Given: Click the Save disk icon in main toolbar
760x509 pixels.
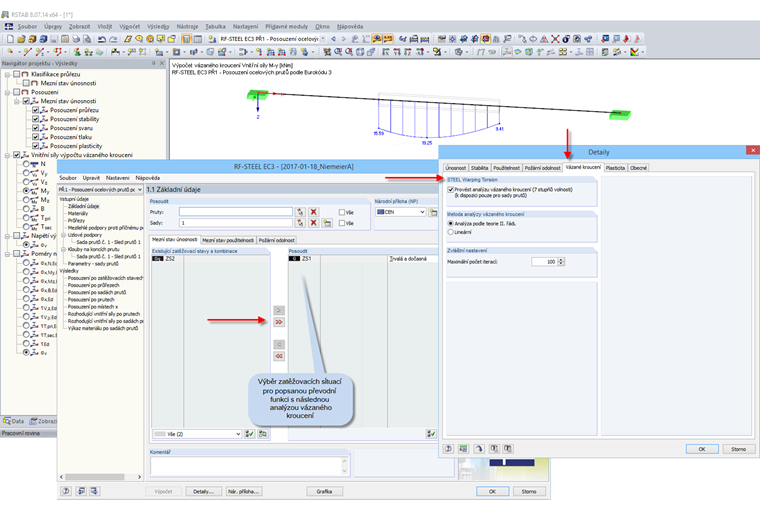Looking at the screenshot, I should 54,39.
